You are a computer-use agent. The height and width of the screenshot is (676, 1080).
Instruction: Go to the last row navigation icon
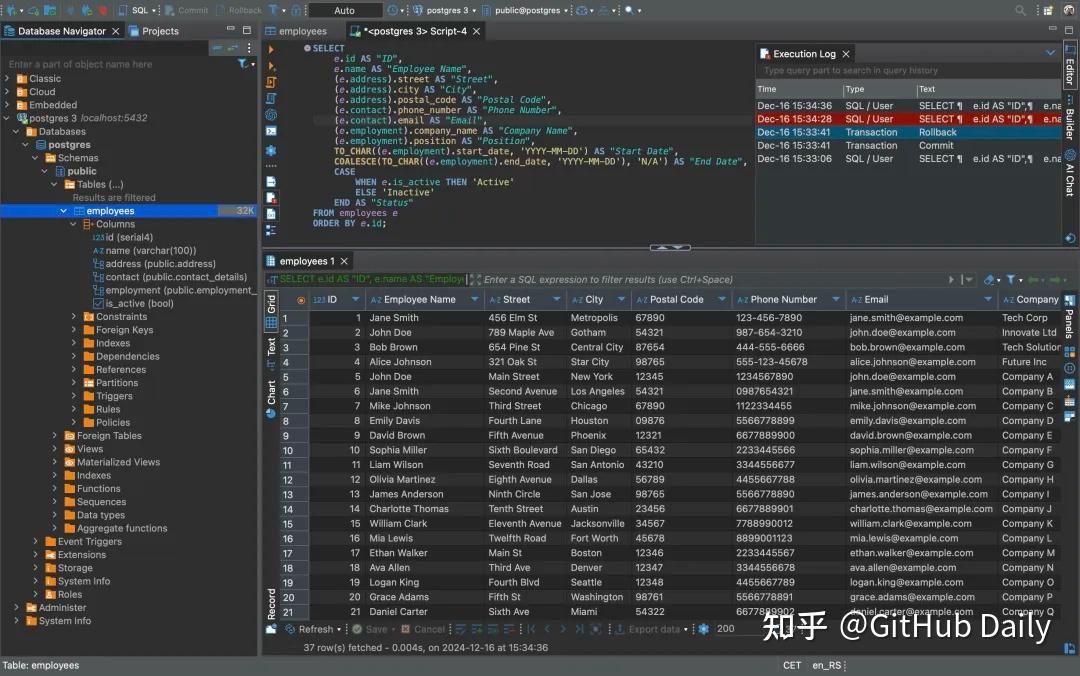579,629
